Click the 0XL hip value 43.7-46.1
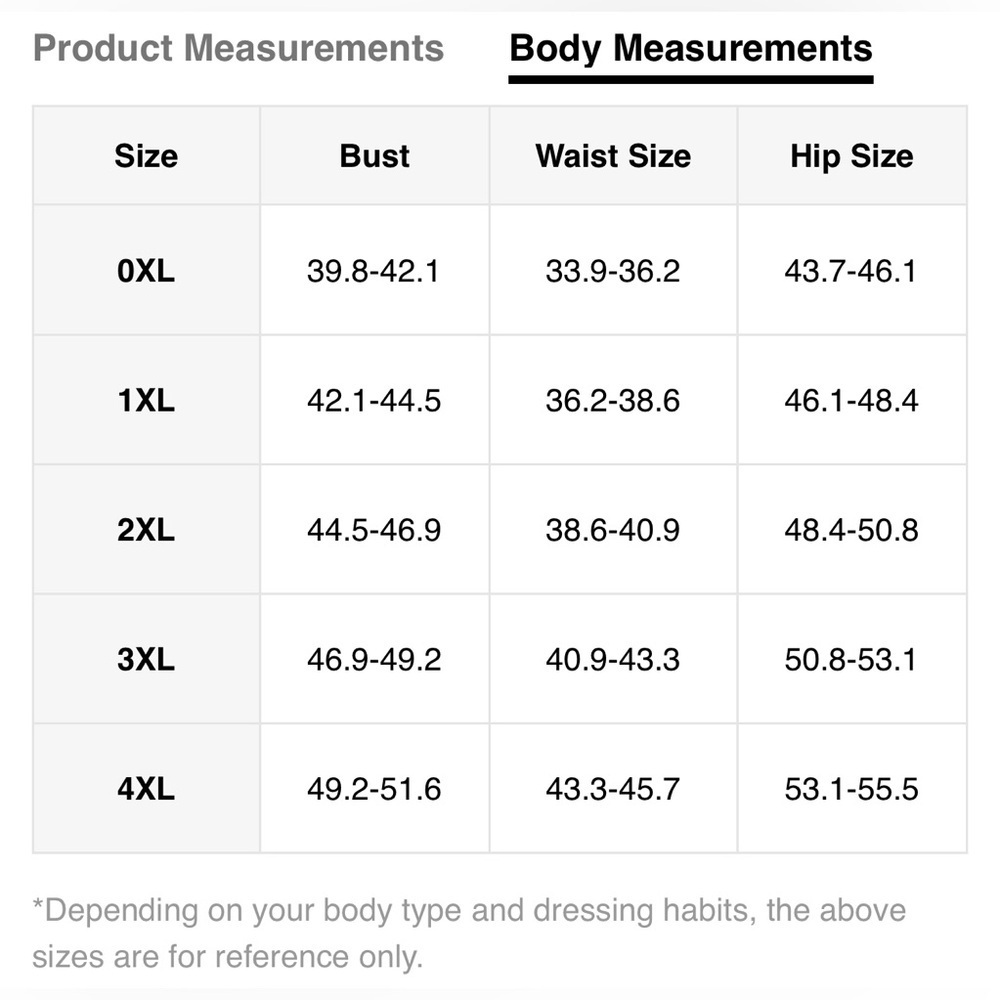 tap(850, 271)
